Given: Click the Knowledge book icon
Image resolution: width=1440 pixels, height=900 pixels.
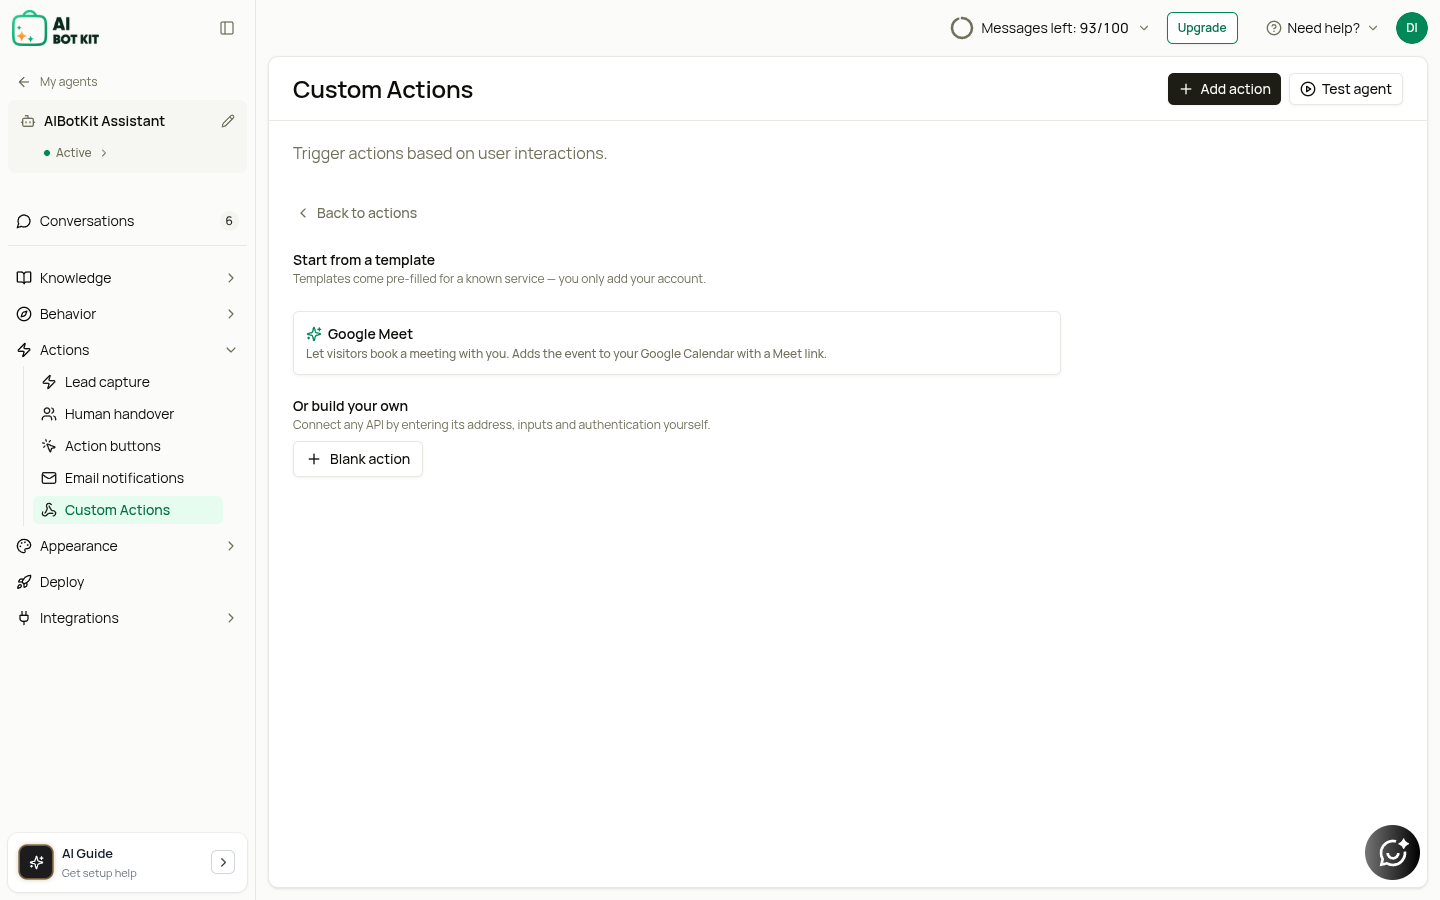Looking at the screenshot, I should (24, 278).
